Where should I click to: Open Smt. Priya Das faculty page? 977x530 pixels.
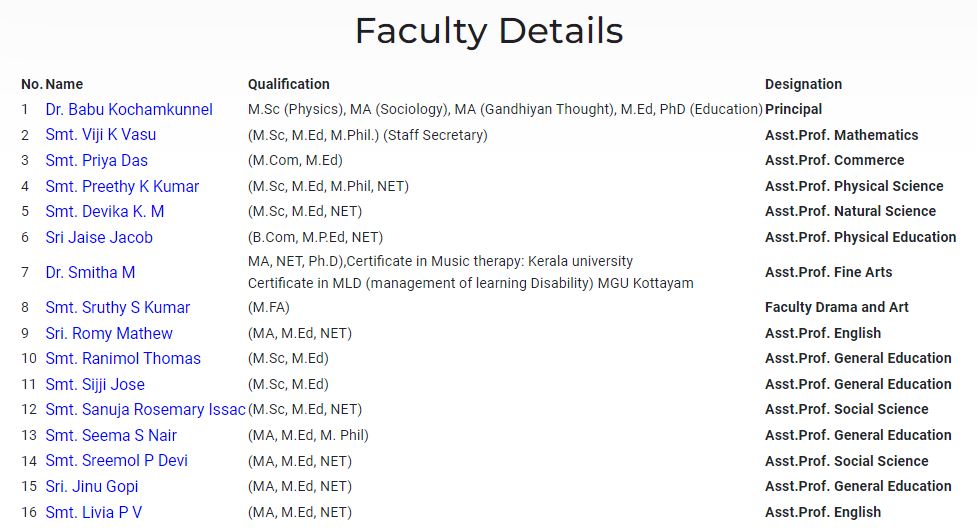pyautogui.click(x=97, y=161)
